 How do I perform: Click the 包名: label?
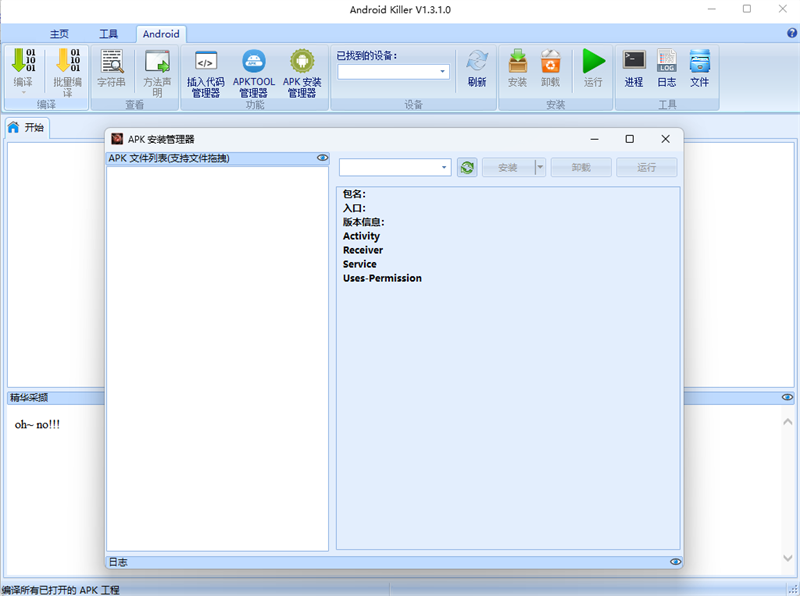tap(354, 194)
